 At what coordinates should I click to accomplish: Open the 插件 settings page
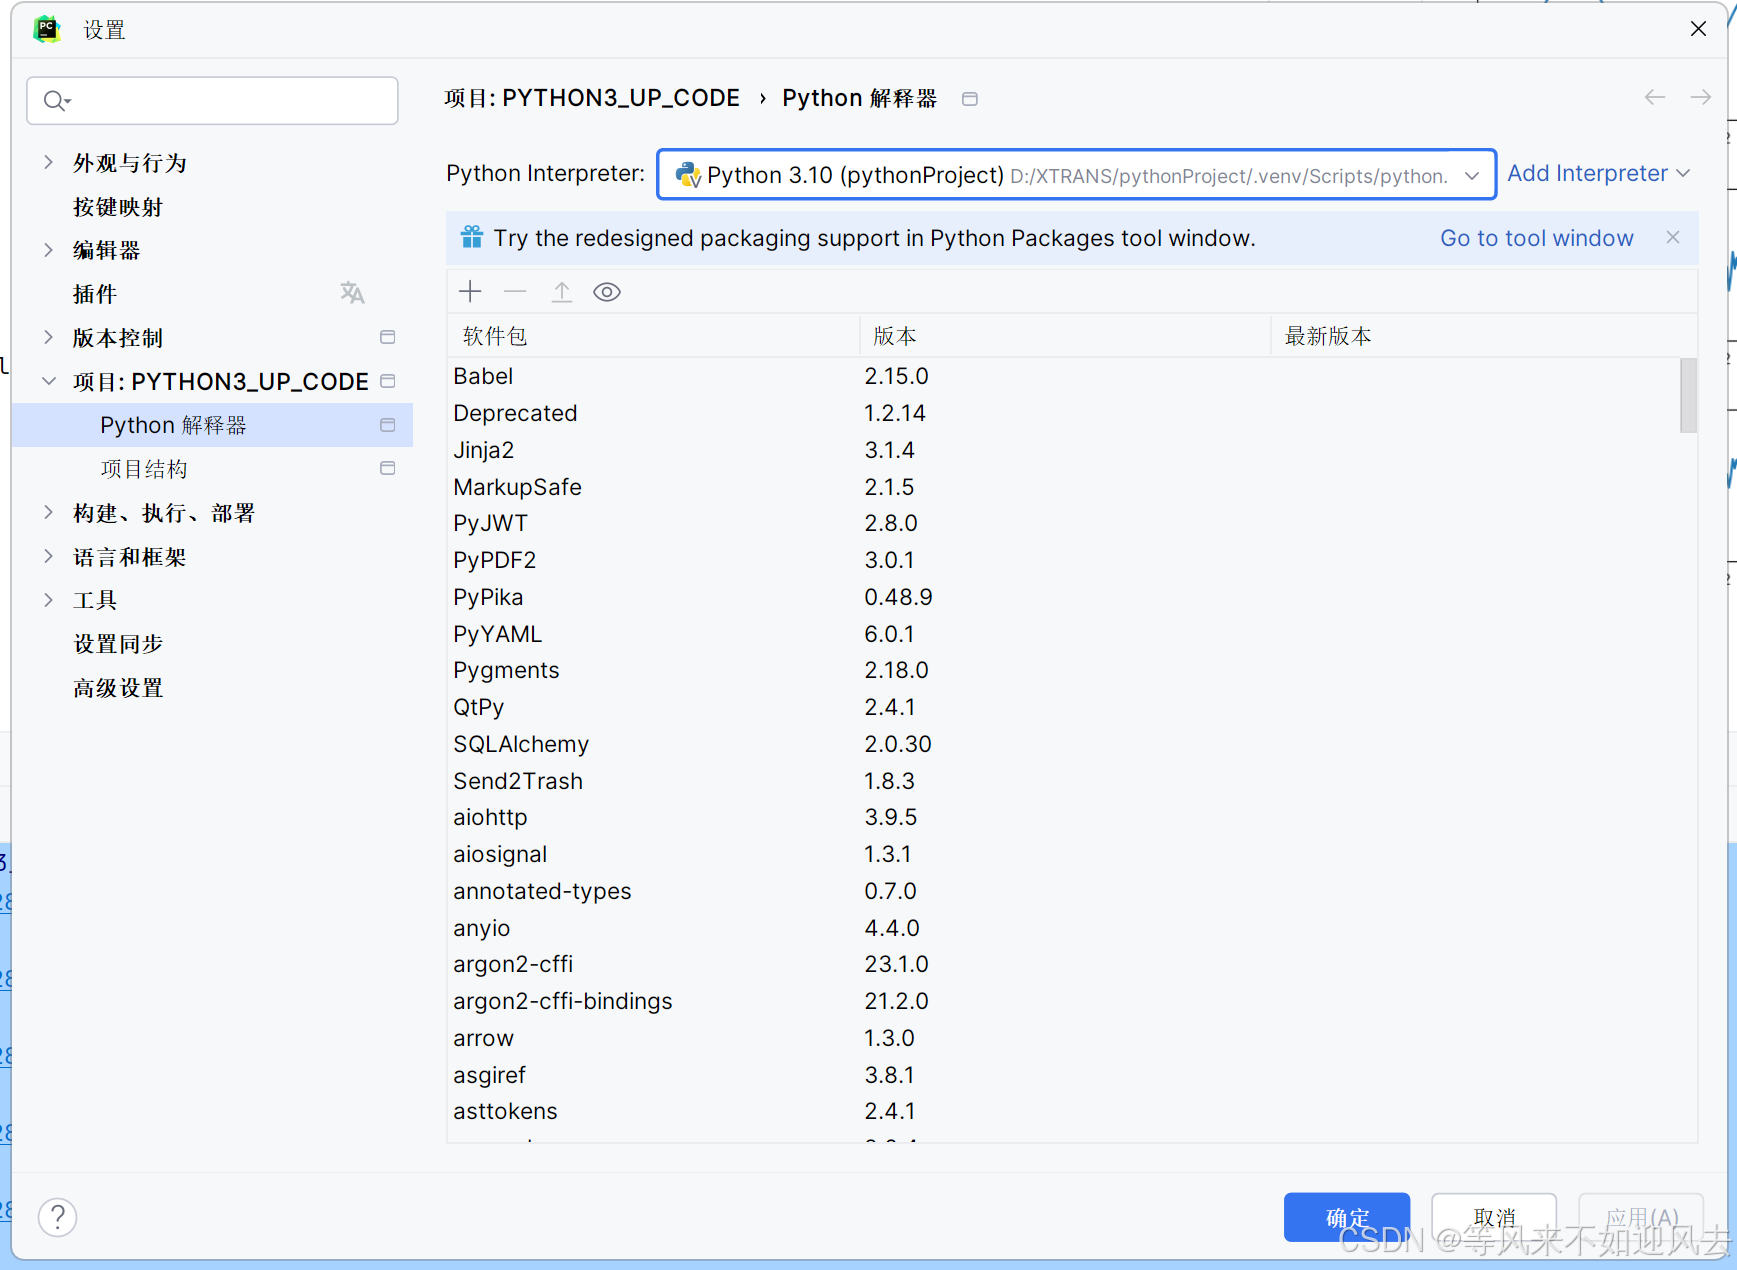click(95, 294)
